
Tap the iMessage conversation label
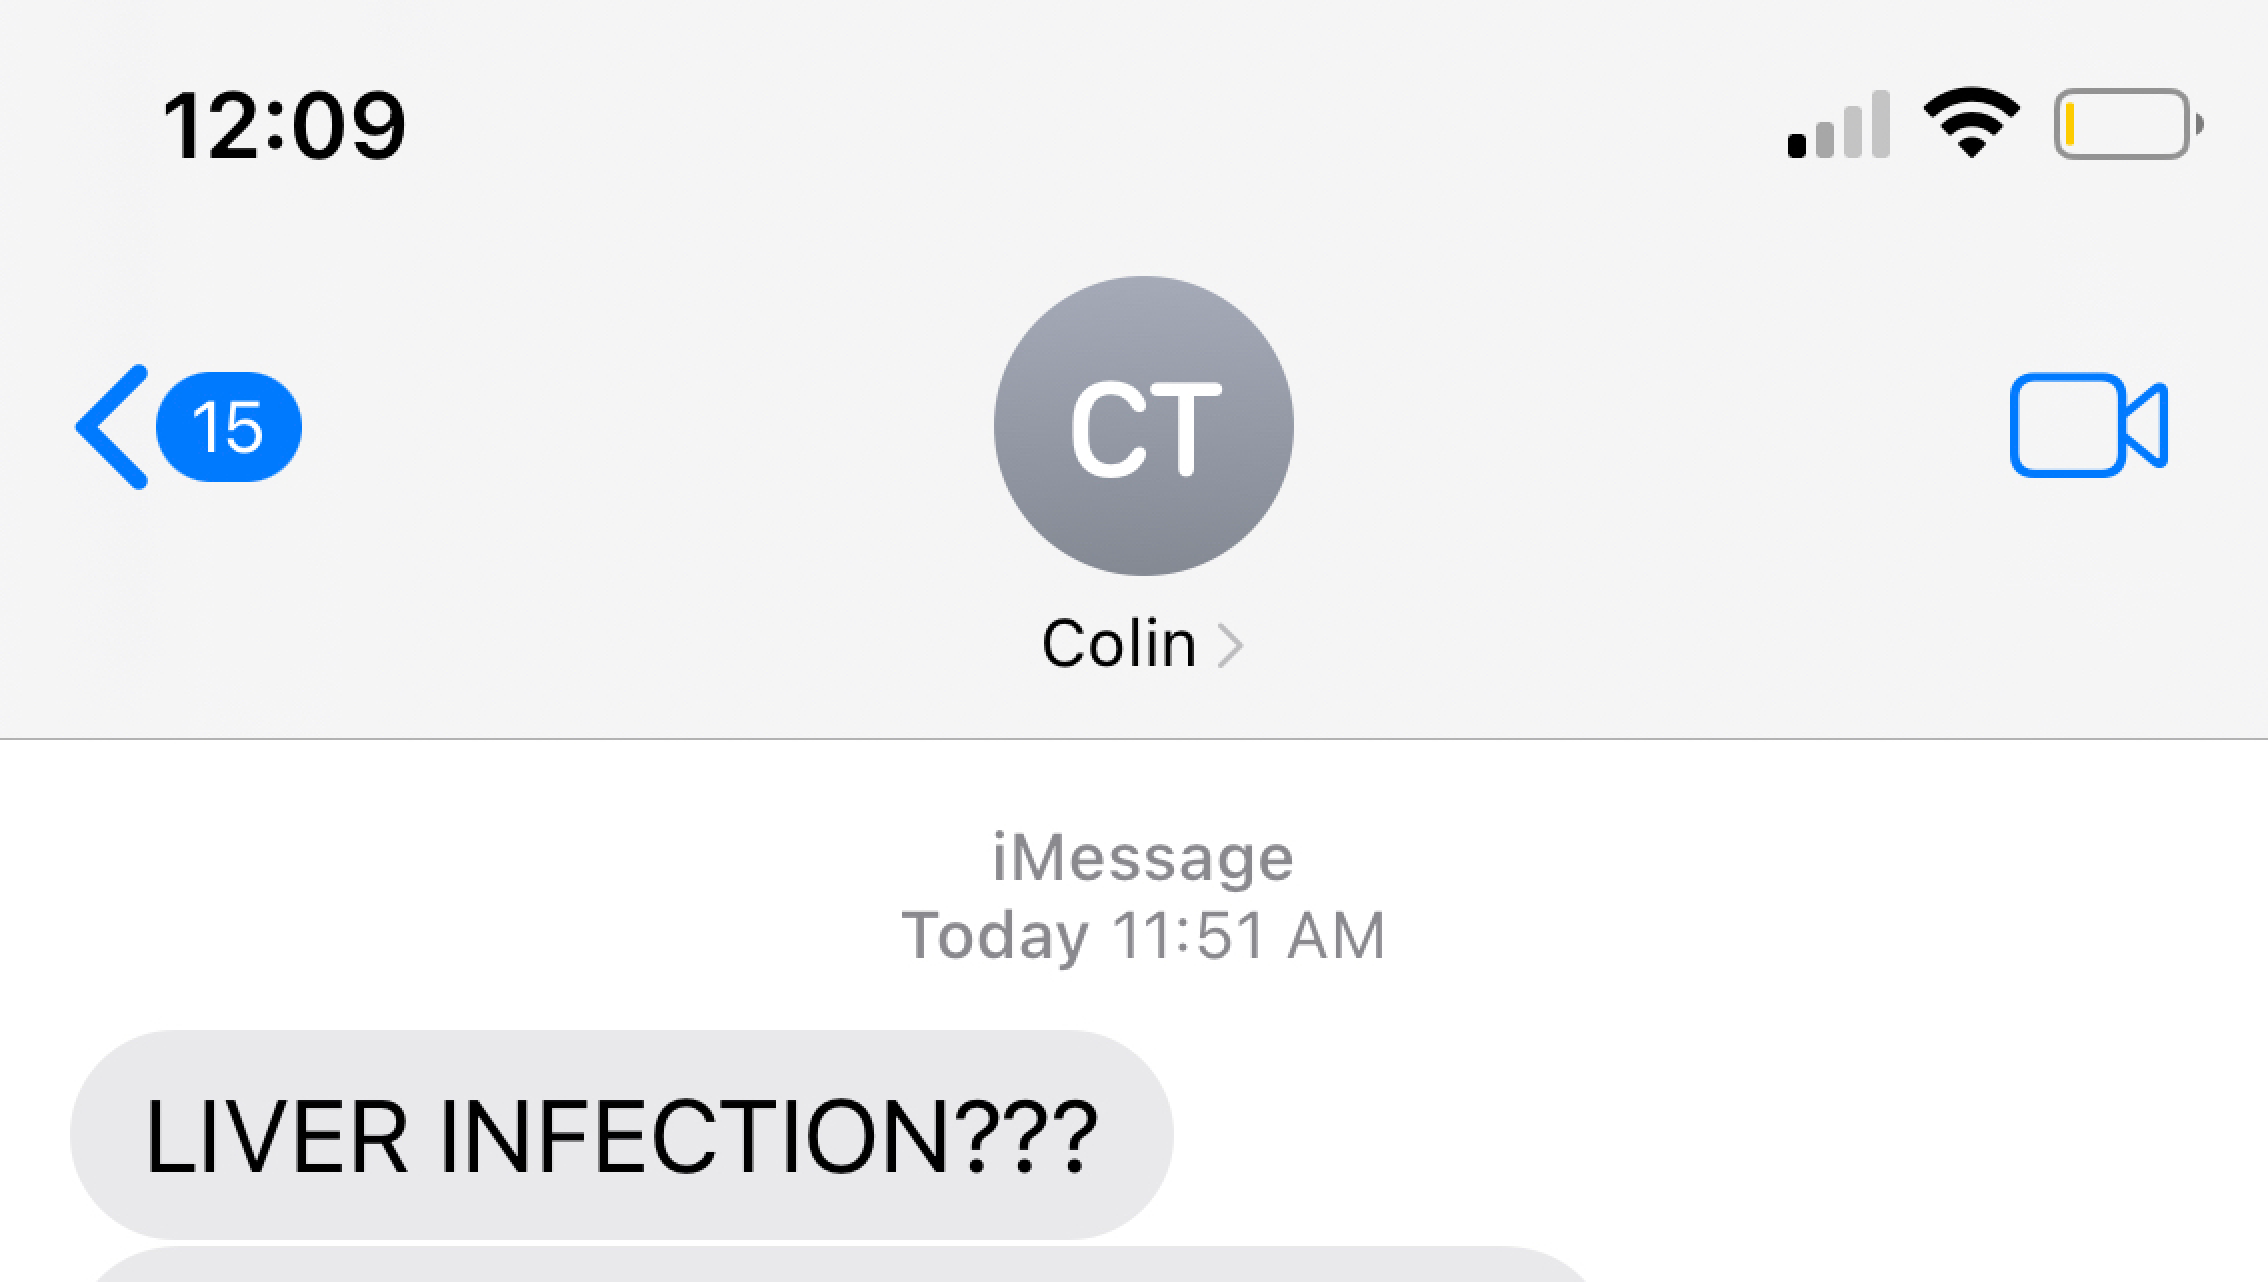point(1143,858)
